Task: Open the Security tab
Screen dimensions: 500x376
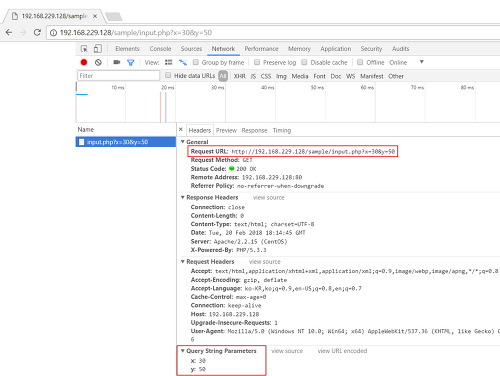Action: (x=371, y=49)
